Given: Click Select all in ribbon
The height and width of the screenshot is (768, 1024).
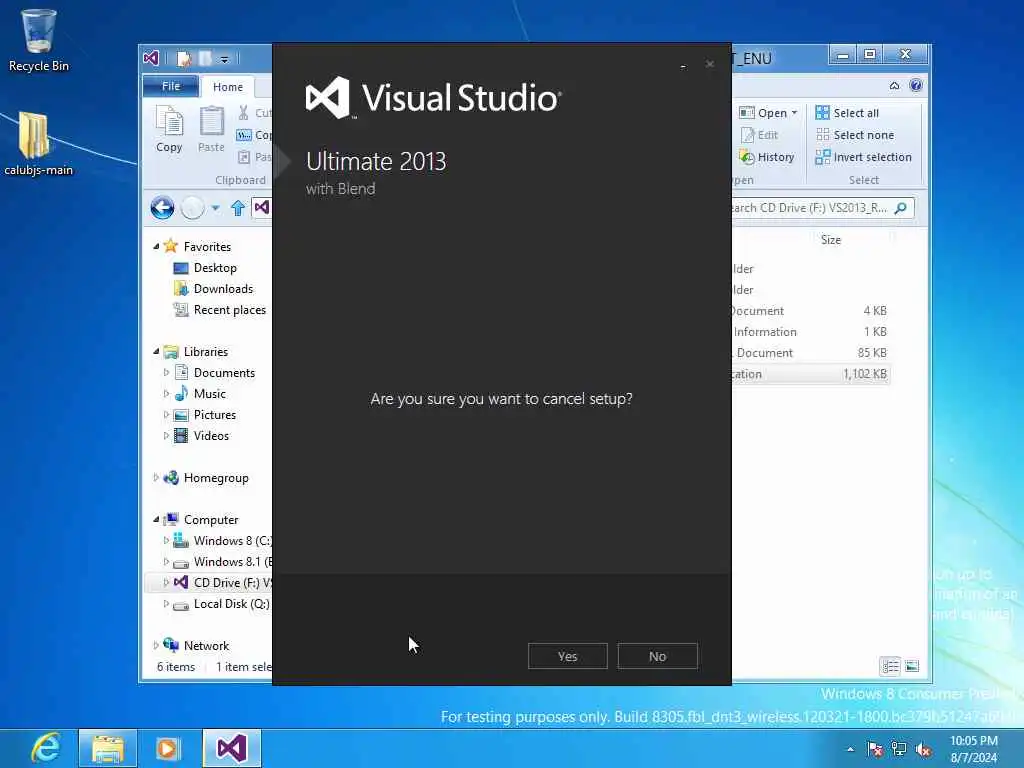Looking at the screenshot, I should [x=848, y=113].
